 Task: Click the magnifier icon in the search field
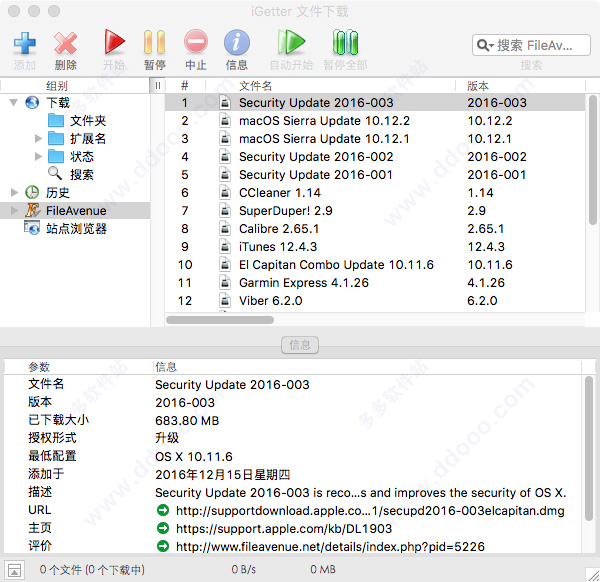(x=485, y=46)
